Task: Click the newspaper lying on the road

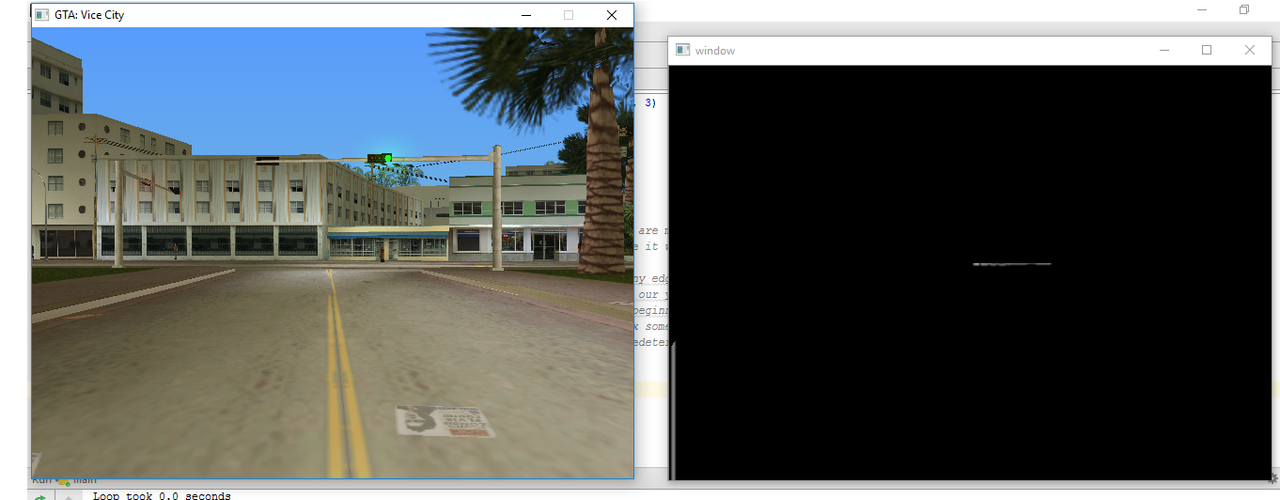Action: pos(444,421)
